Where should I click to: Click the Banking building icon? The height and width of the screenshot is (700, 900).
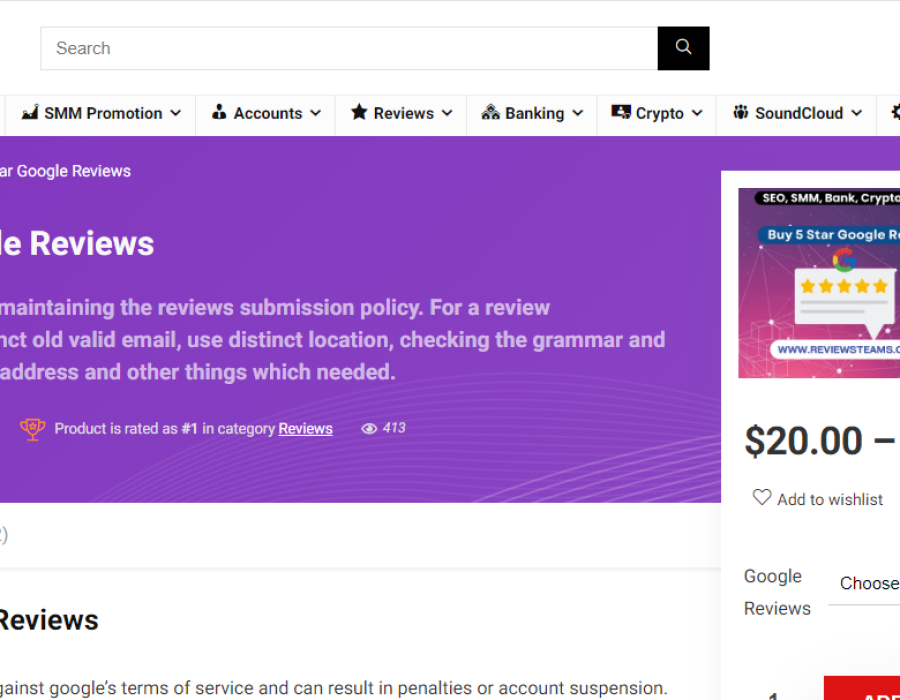coord(490,113)
